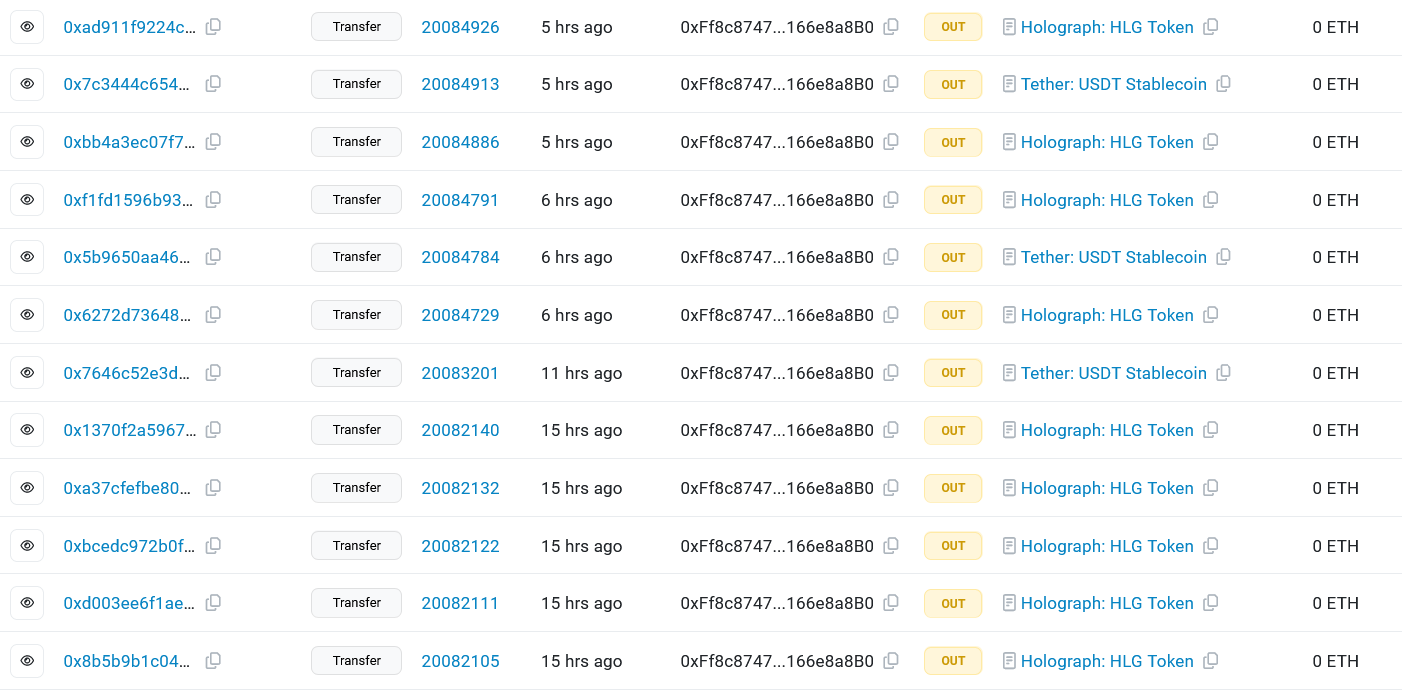This screenshot has width=1402, height=690.
Task: Copy the 0x7c3444c654 transaction hash
Action: pyautogui.click(x=213, y=85)
